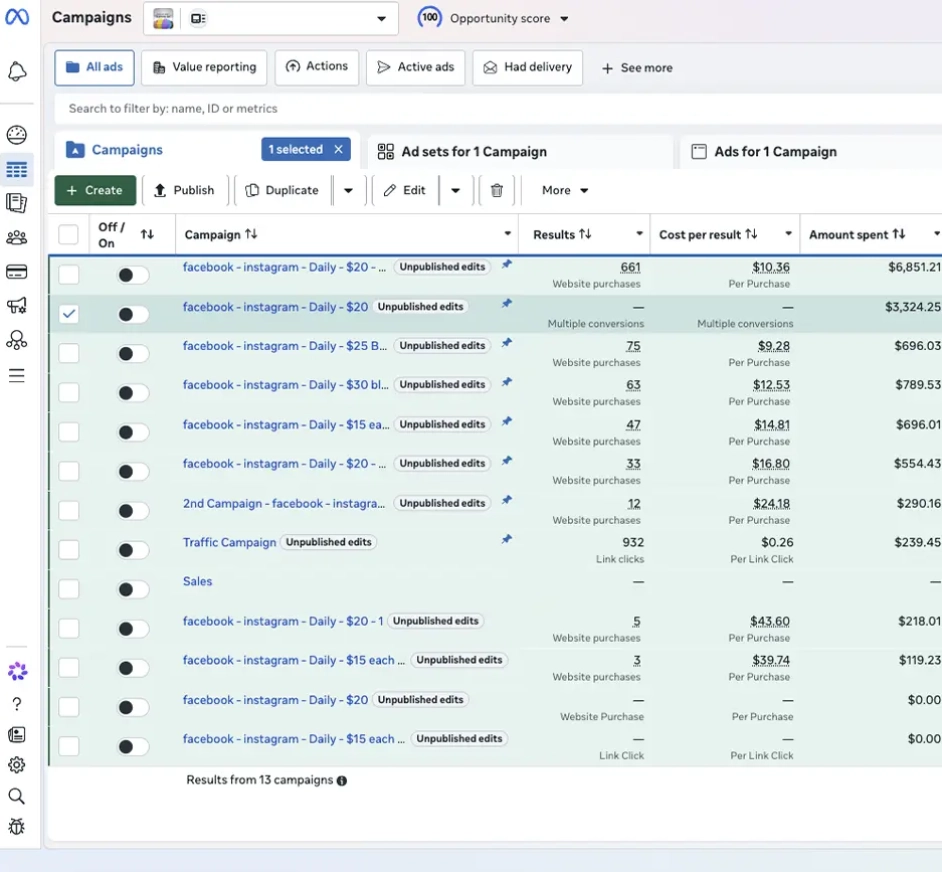Viewport: 942px width, 872px height.
Task: Open the Ad sets for 1 Campaign tab
Action: click(520, 151)
